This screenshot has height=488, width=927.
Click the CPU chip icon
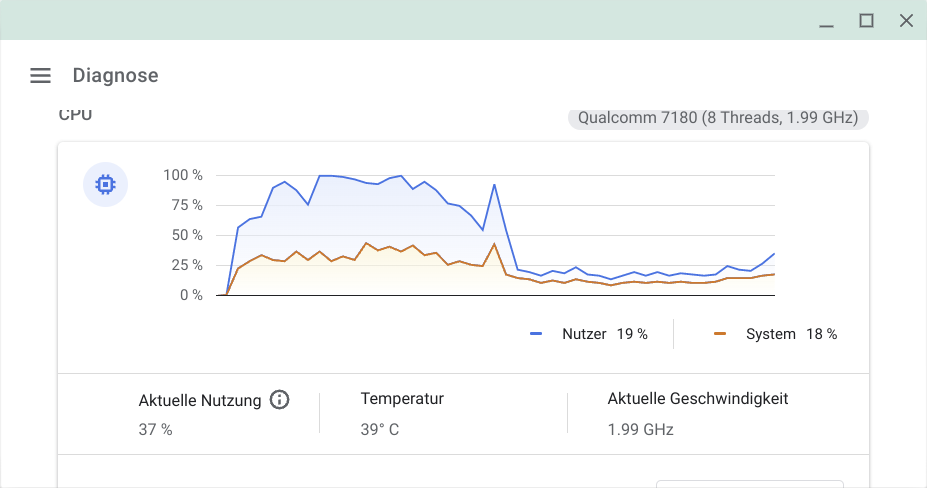tap(104, 185)
